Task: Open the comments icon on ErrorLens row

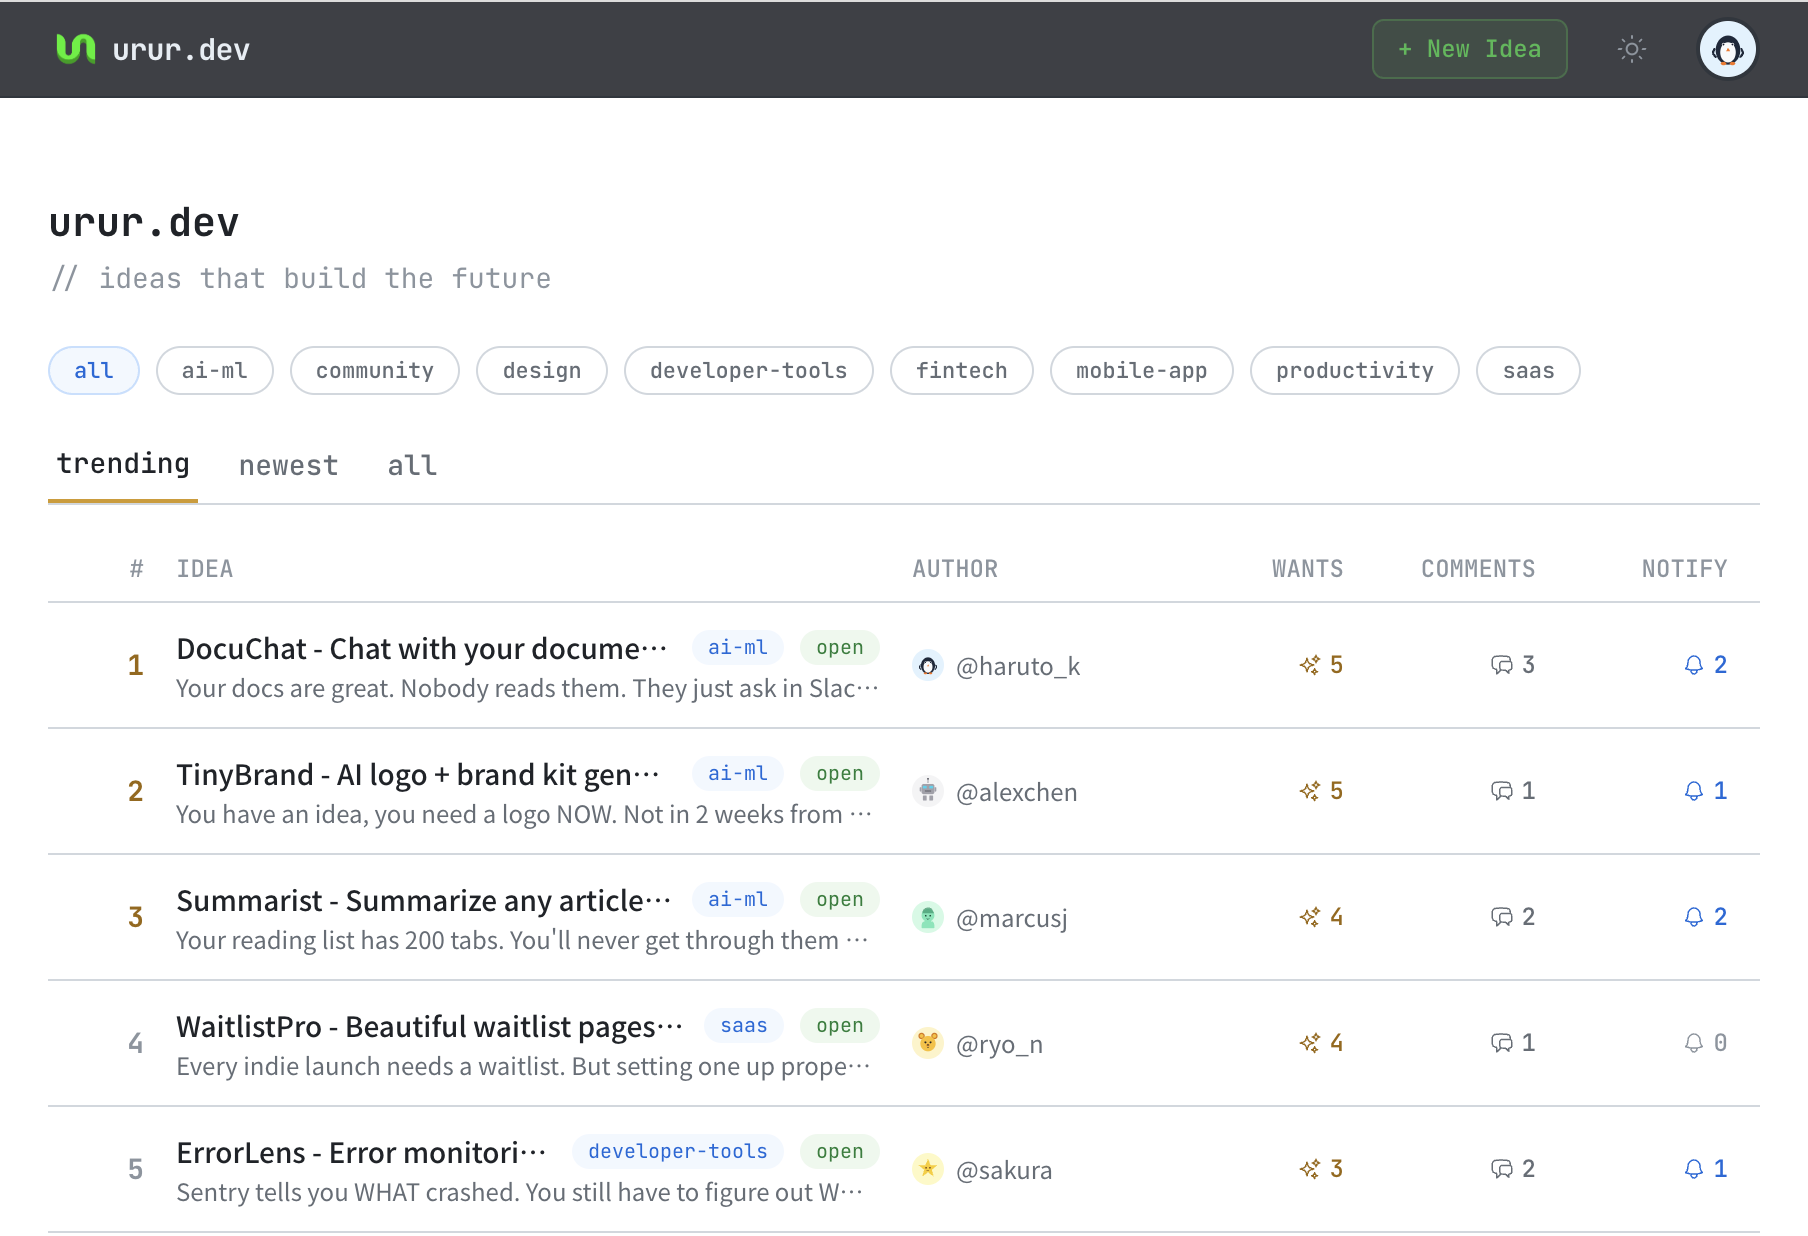Action: (x=1503, y=1168)
